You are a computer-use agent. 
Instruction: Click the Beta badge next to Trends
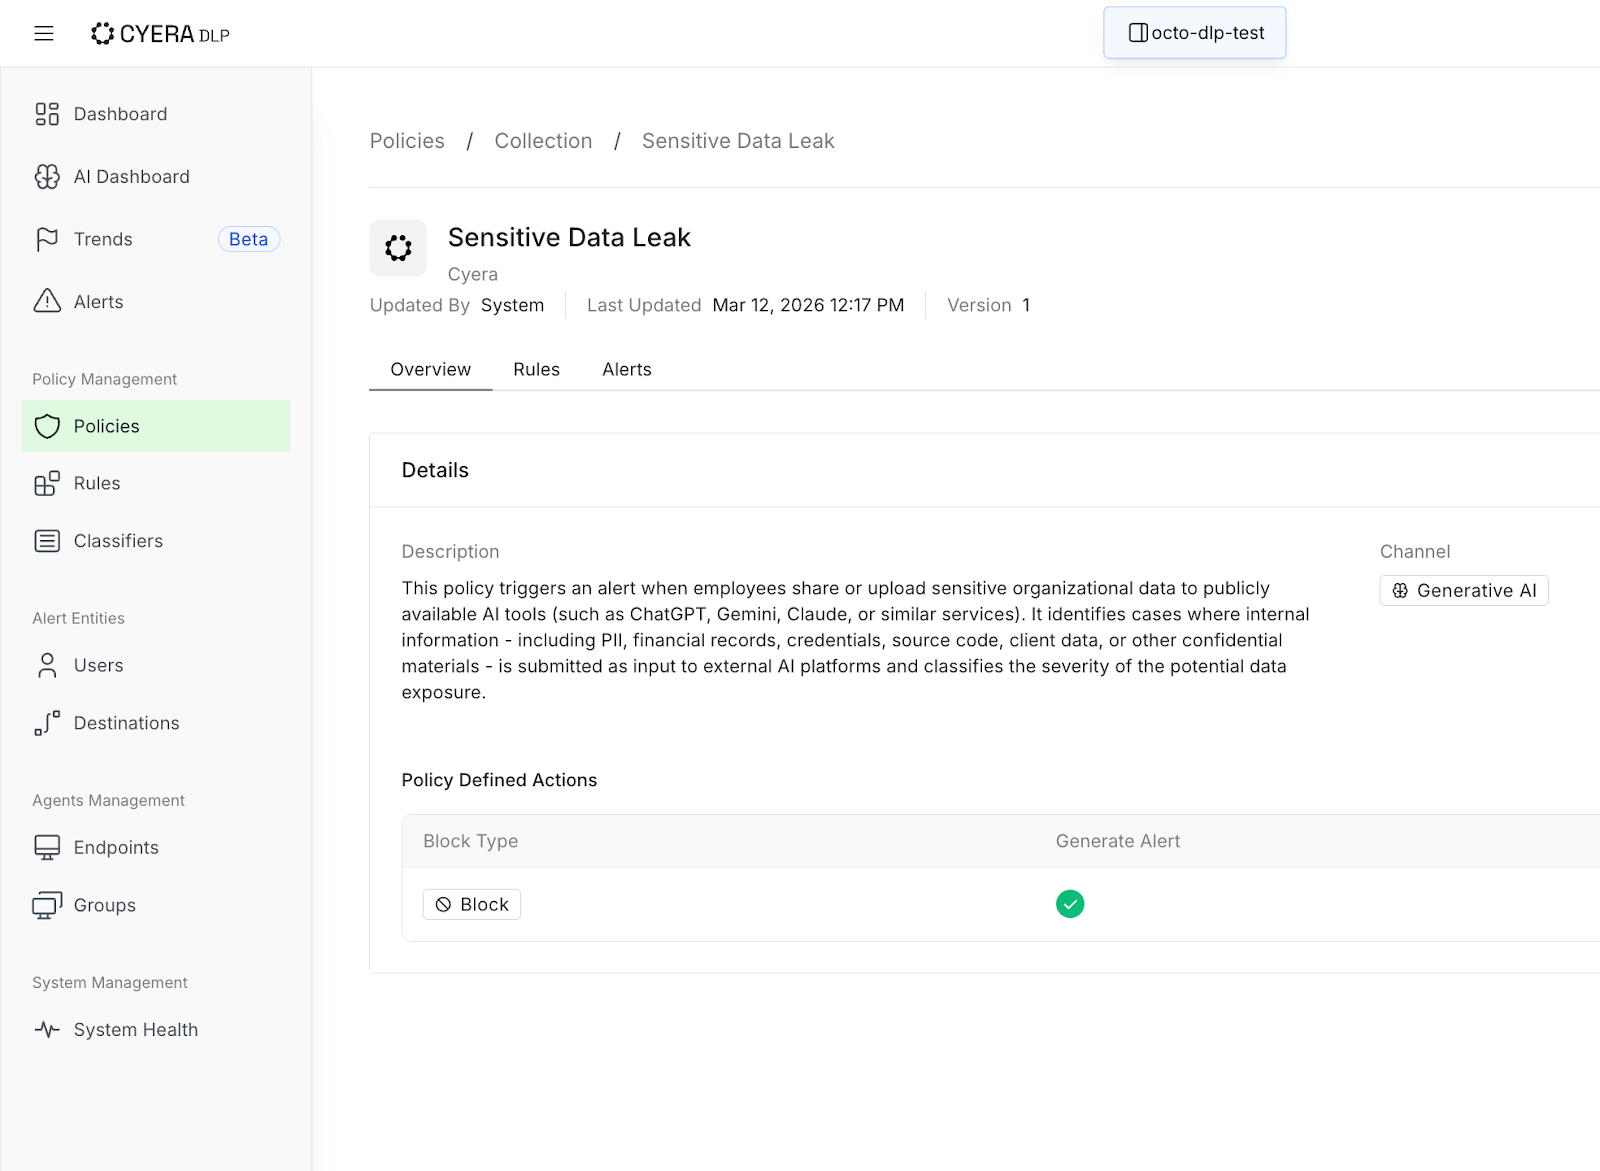248,238
